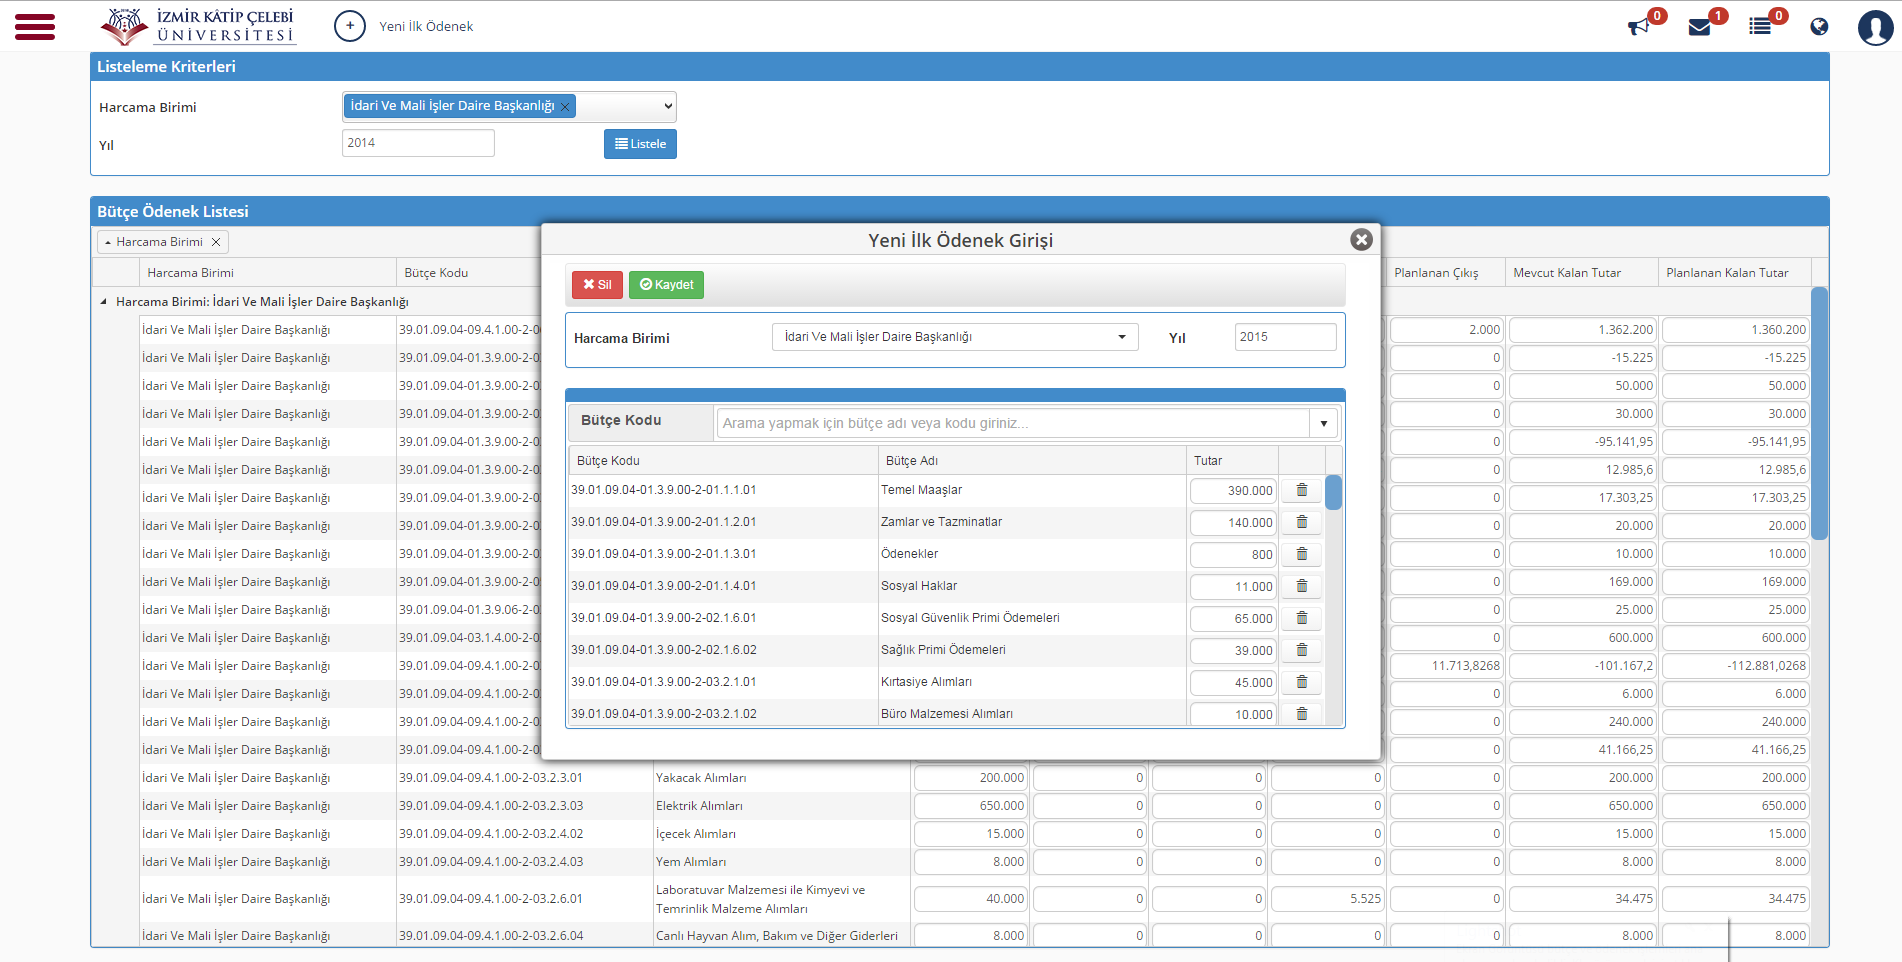
Task: Delete the Temel Maaşlar row
Action: [x=1302, y=490]
